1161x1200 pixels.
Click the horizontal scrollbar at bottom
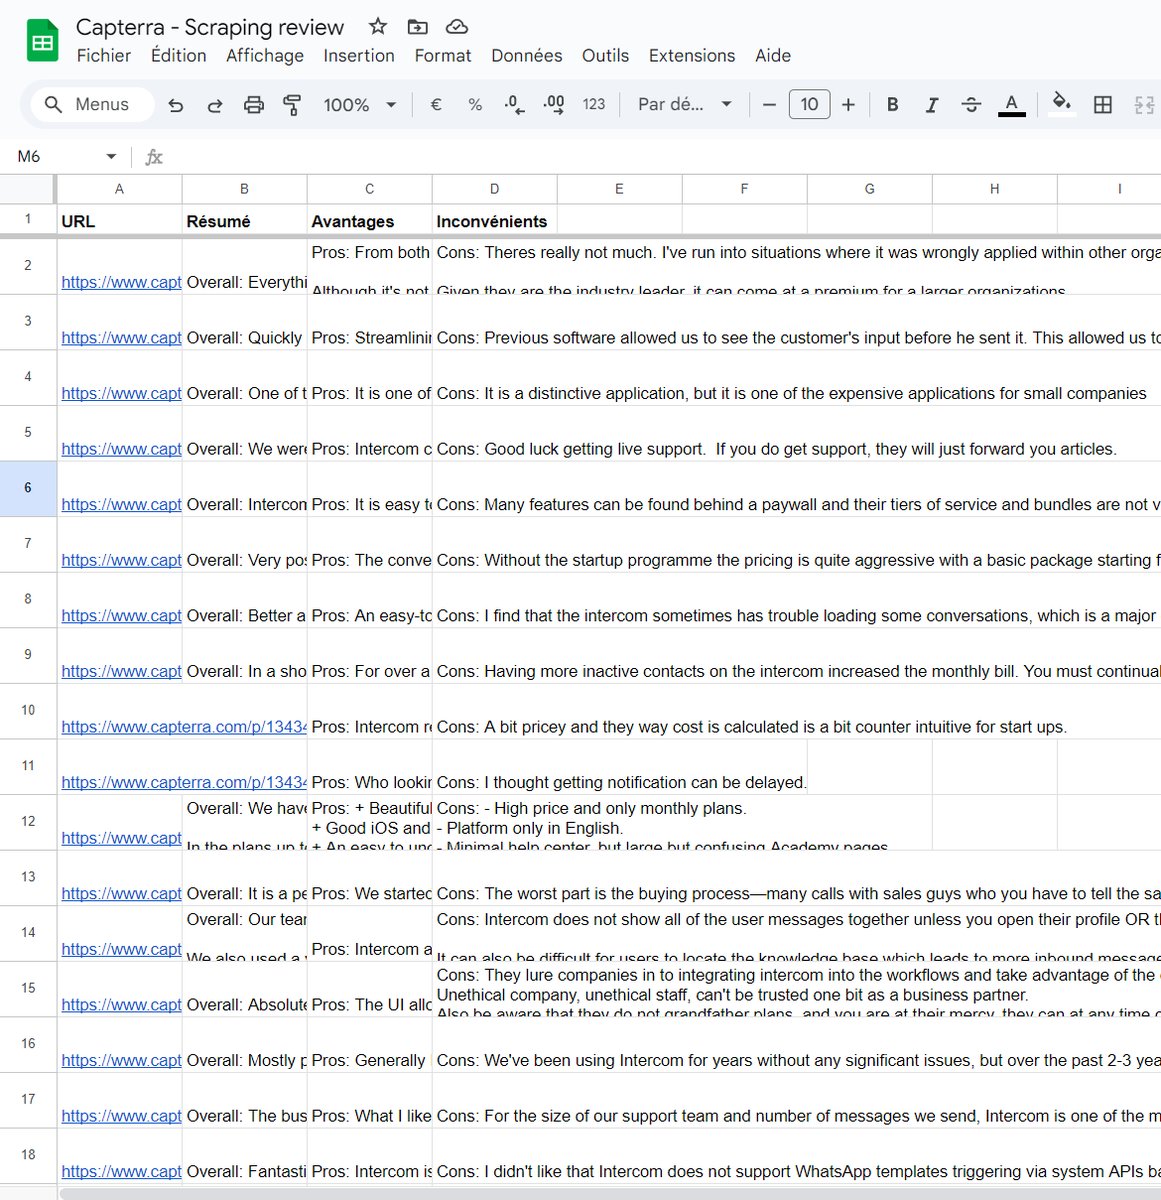[x=610, y=1193]
